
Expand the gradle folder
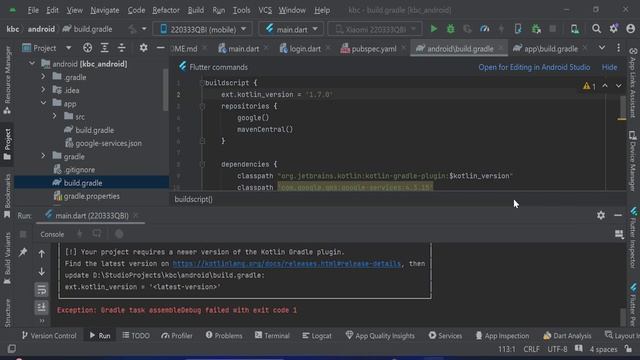point(43,156)
